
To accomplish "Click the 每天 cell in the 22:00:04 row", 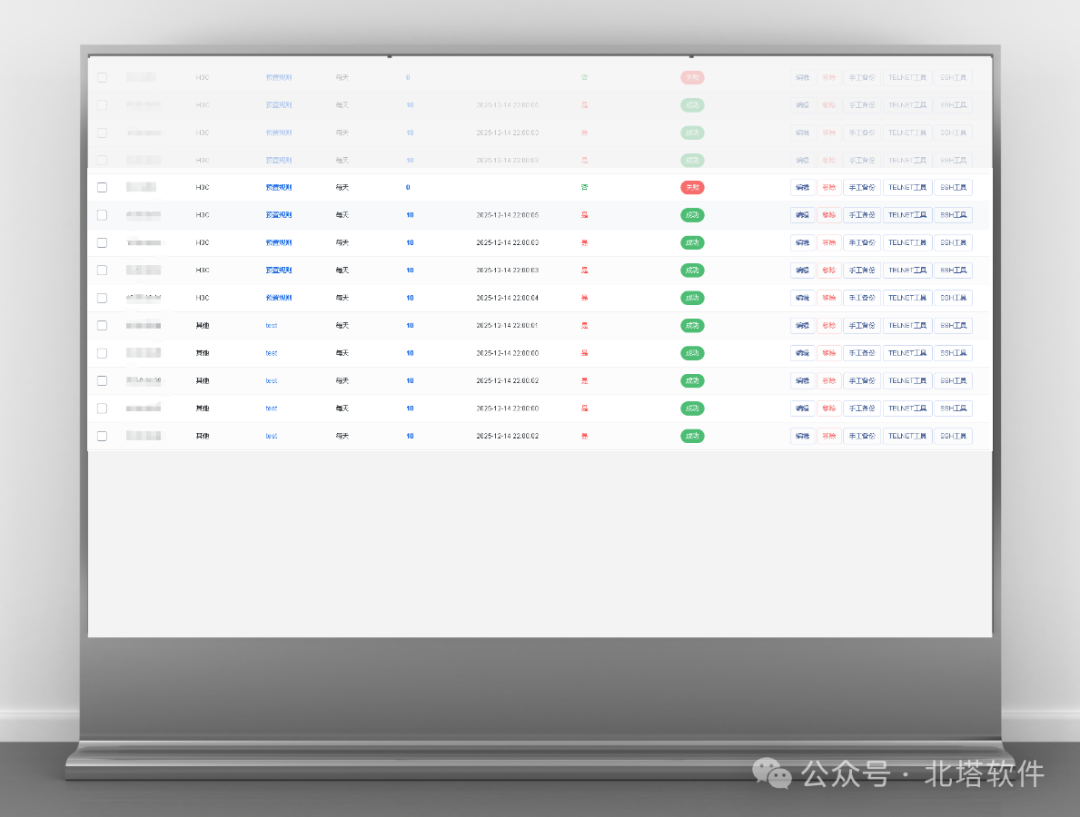I will pyautogui.click(x=342, y=298).
